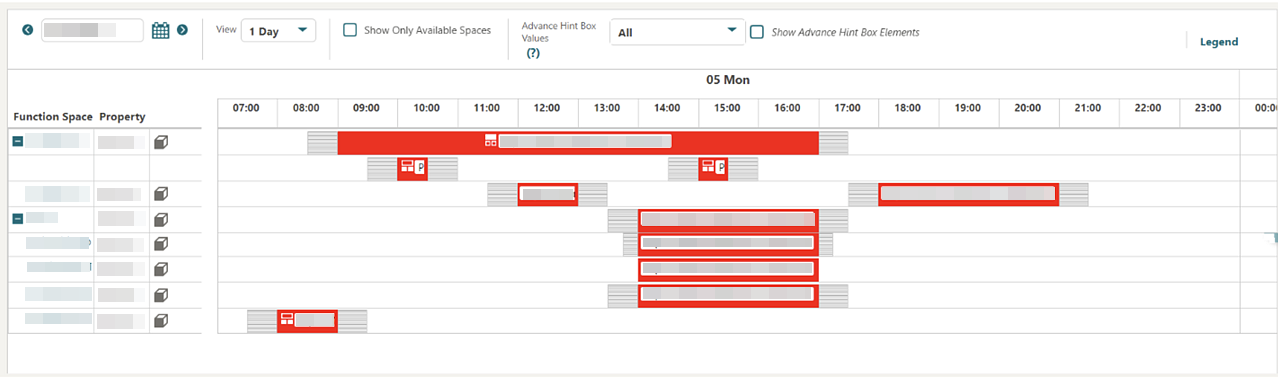The height and width of the screenshot is (380, 1278).
Task: Go to previous day with left arrow
Action: tap(28, 30)
